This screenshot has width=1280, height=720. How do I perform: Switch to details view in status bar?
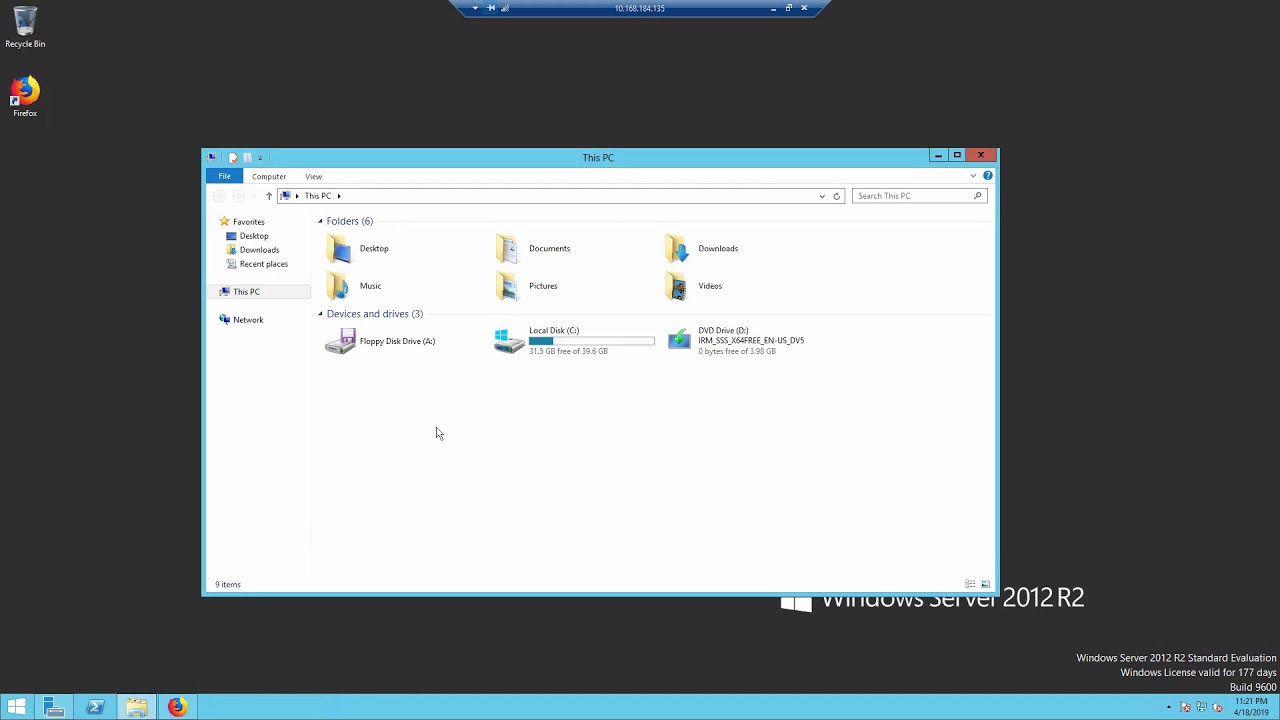[x=970, y=584]
